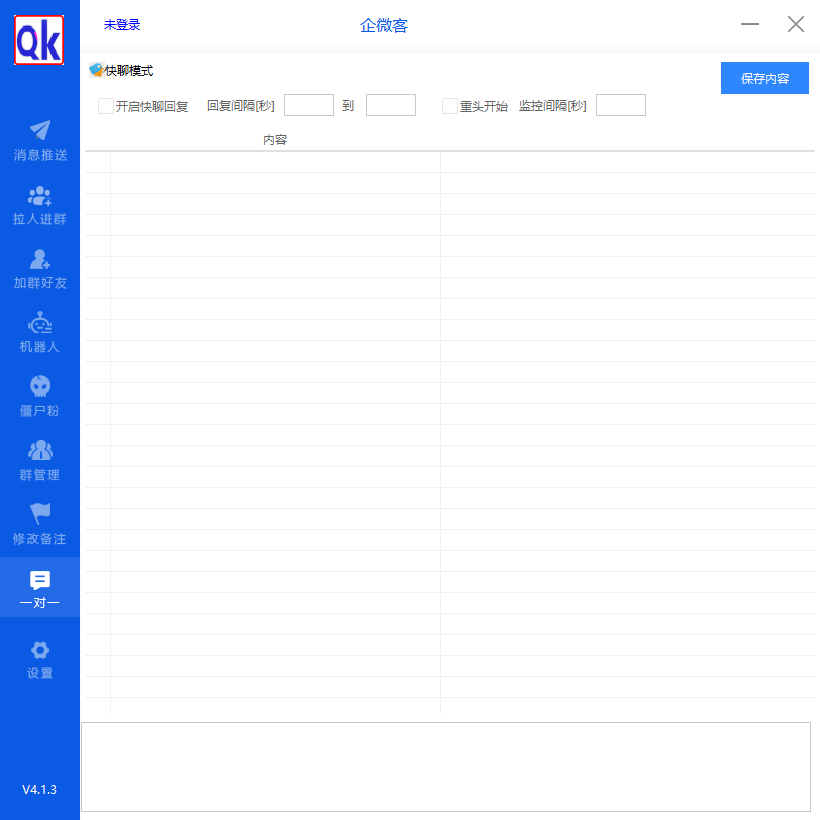Open the 修改备注 flag icon
This screenshot has width=820, height=820.
point(40,514)
